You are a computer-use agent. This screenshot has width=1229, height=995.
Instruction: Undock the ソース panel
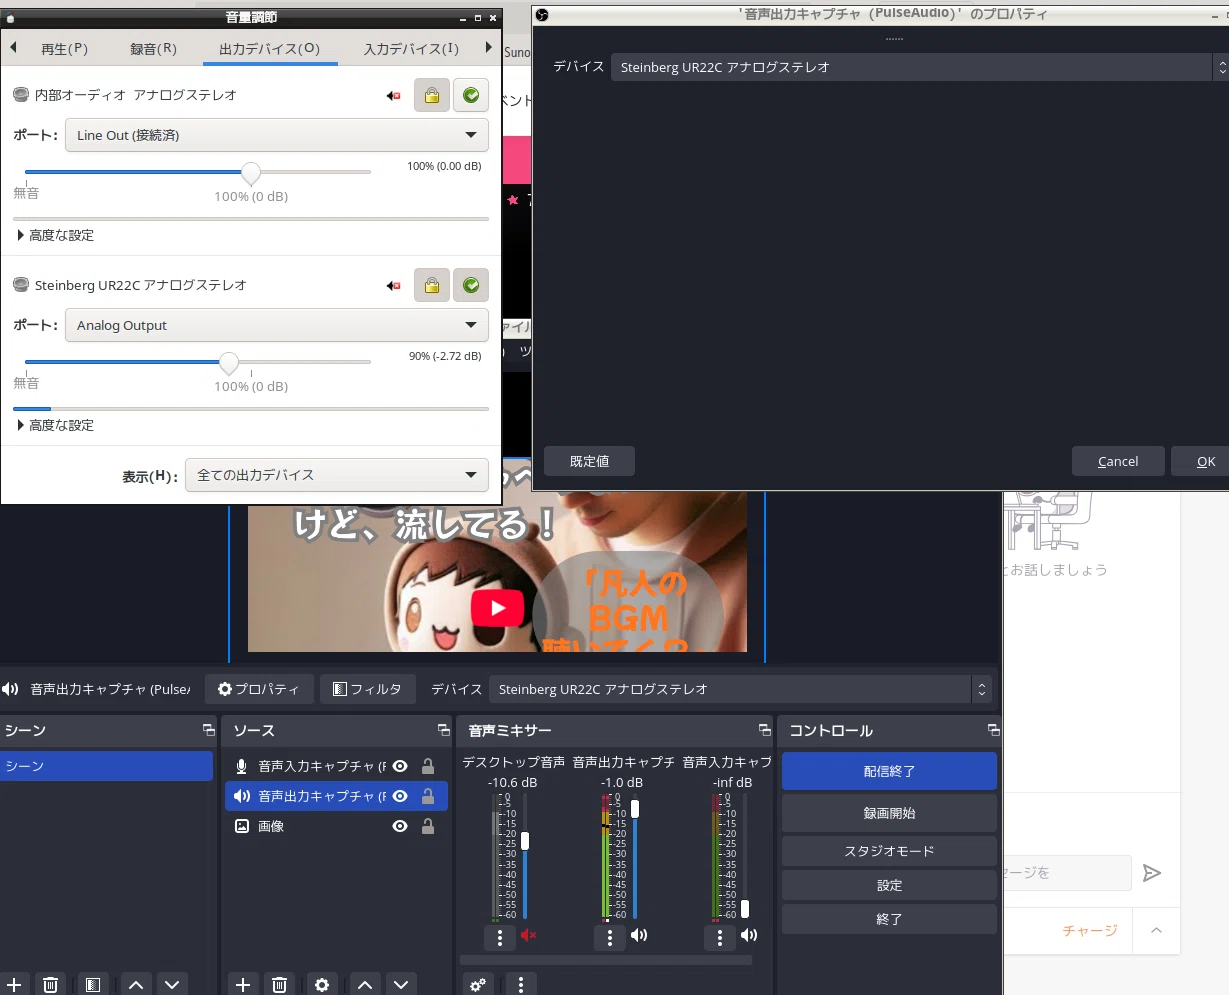click(x=444, y=730)
